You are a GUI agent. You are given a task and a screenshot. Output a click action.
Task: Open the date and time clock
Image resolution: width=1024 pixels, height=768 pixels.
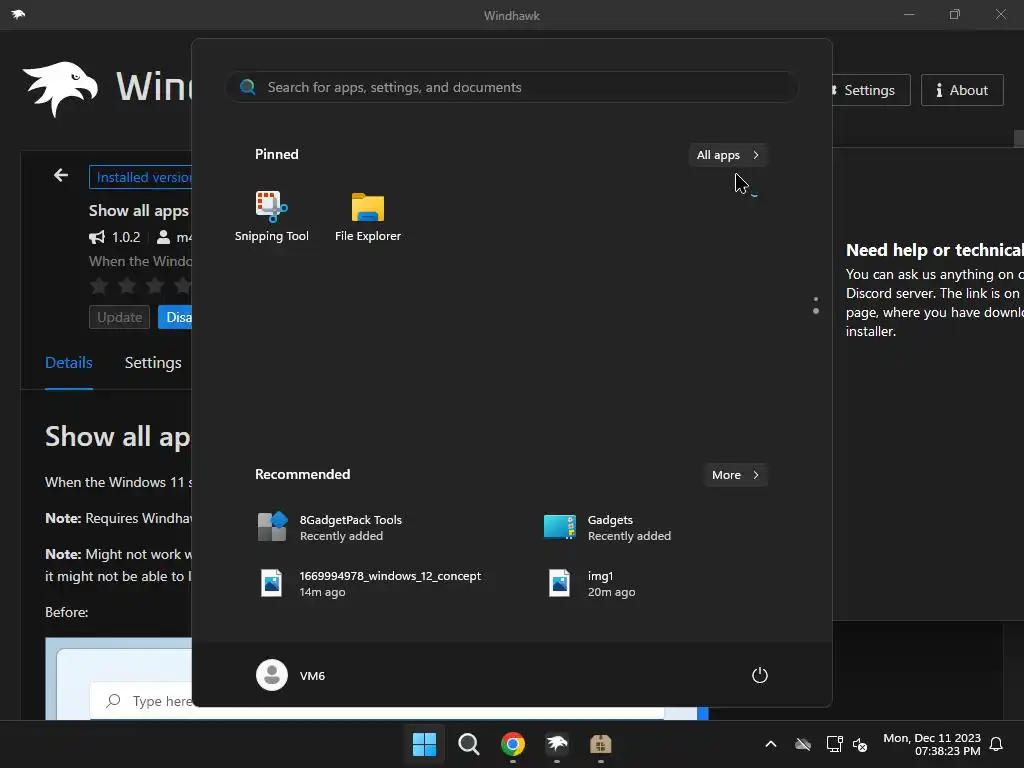click(x=932, y=744)
